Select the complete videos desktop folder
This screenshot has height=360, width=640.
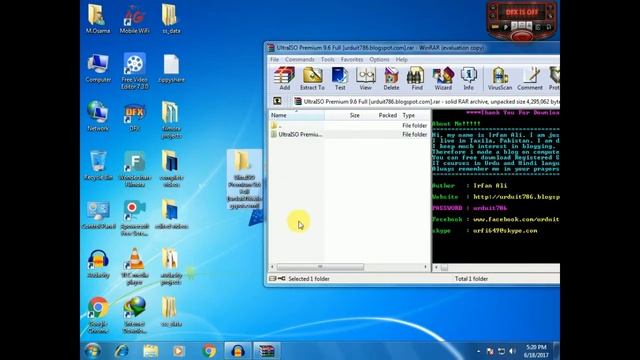171,169
